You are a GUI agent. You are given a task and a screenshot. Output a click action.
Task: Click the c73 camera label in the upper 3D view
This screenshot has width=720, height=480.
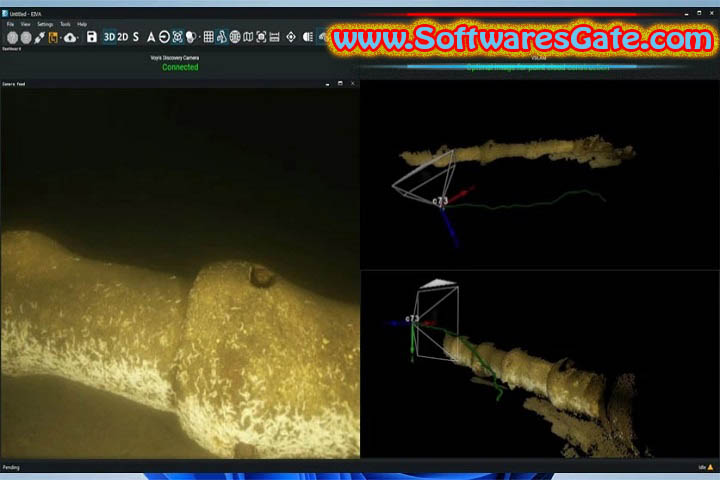(x=440, y=201)
